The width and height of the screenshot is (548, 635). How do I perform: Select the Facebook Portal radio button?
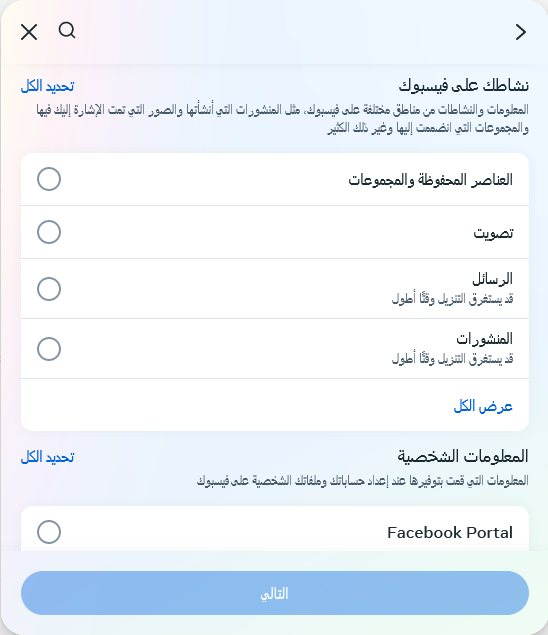[x=49, y=532]
